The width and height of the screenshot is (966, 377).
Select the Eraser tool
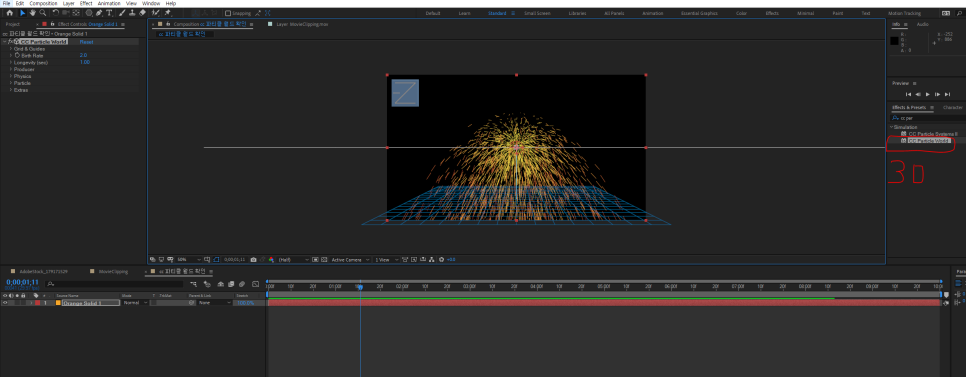[x=142, y=13]
